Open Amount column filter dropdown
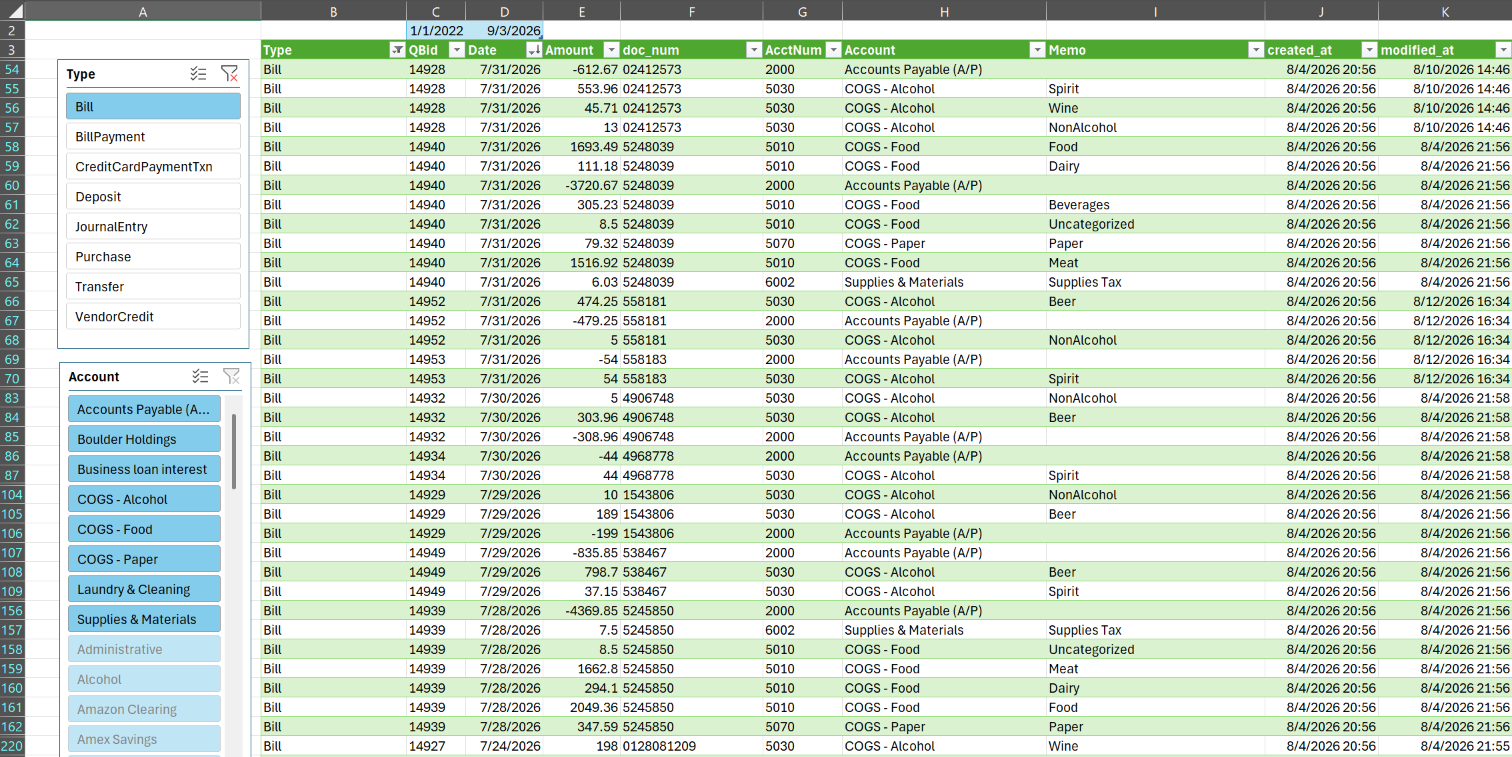The width and height of the screenshot is (1512, 757). pyautogui.click(x=611, y=50)
